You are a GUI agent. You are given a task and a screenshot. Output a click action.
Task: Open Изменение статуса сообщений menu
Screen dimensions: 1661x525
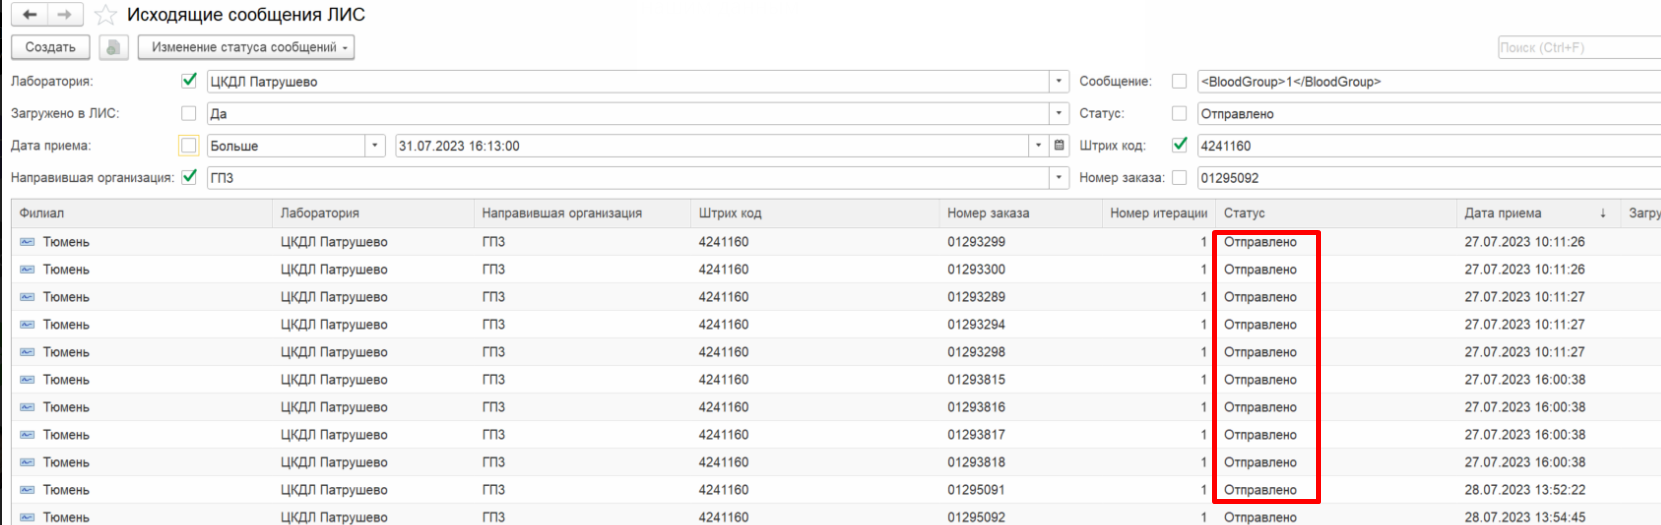click(245, 47)
